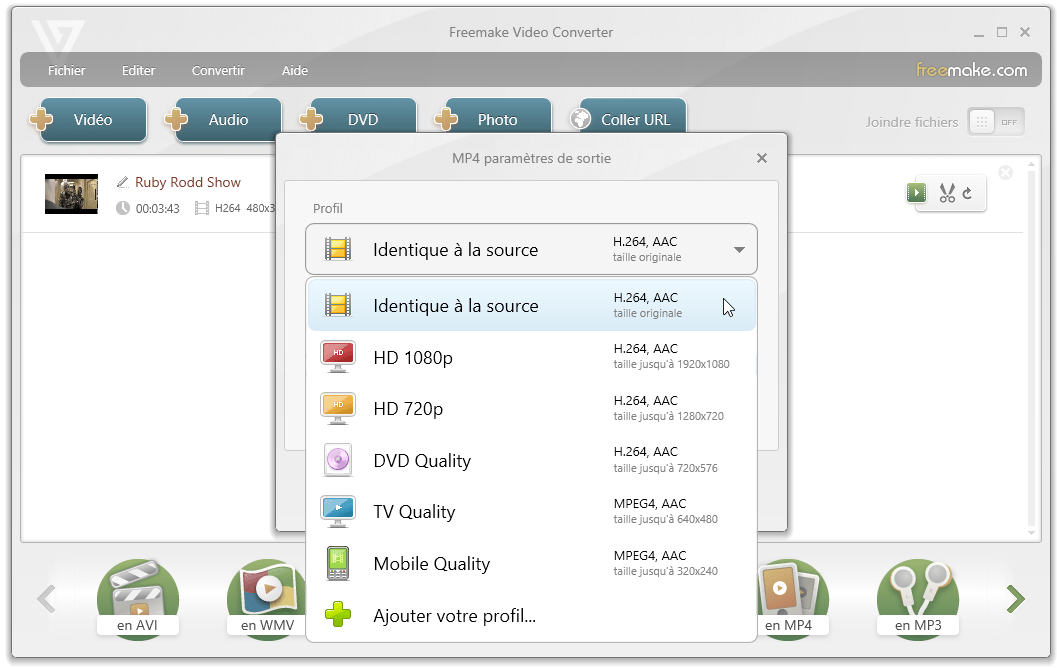Image resolution: width=1057 pixels, height=668 pixels.
Task: Select the DVD Quality profile
Action: (x=532, y=460)
